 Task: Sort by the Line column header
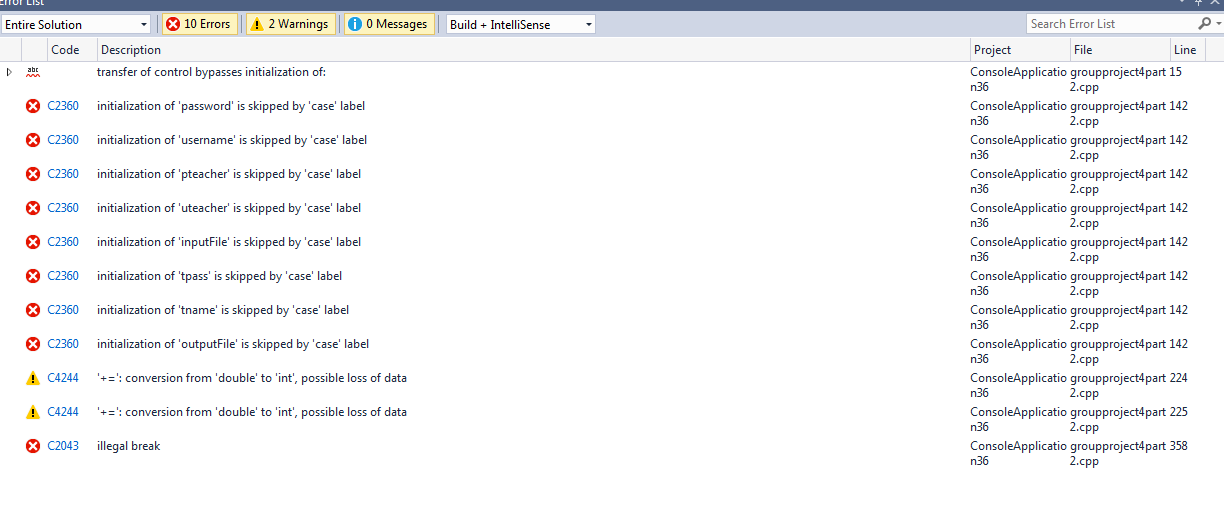(1184, 50)
